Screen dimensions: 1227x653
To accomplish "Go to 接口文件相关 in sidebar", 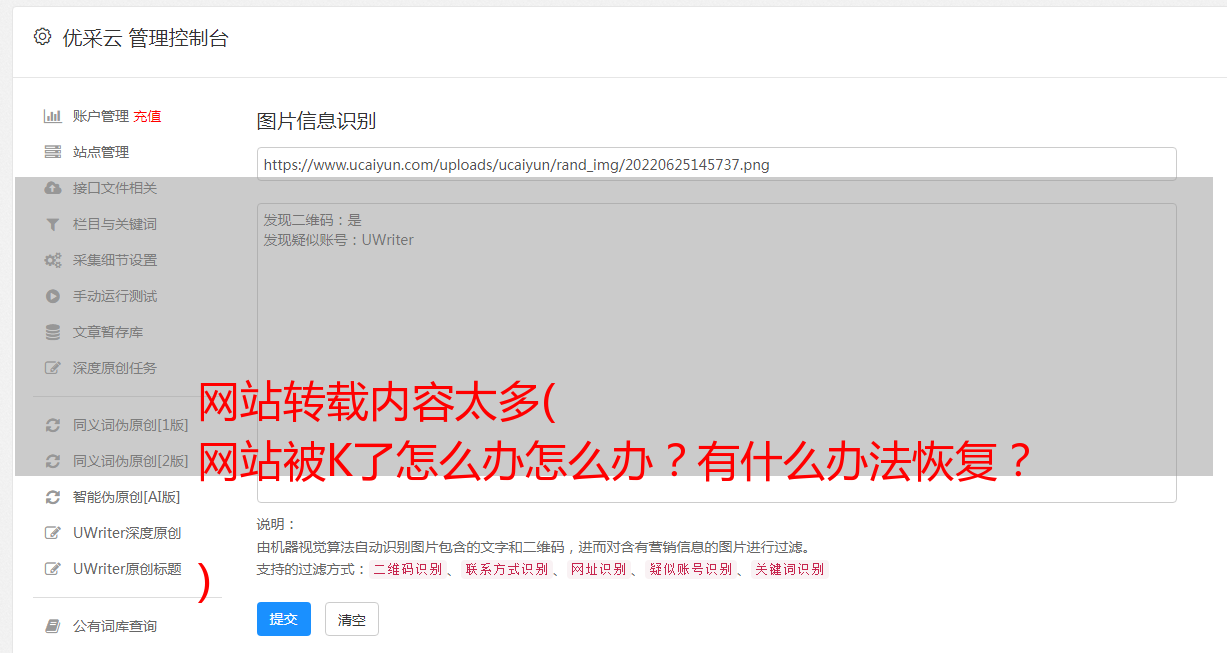I will [x=115, y=188].
